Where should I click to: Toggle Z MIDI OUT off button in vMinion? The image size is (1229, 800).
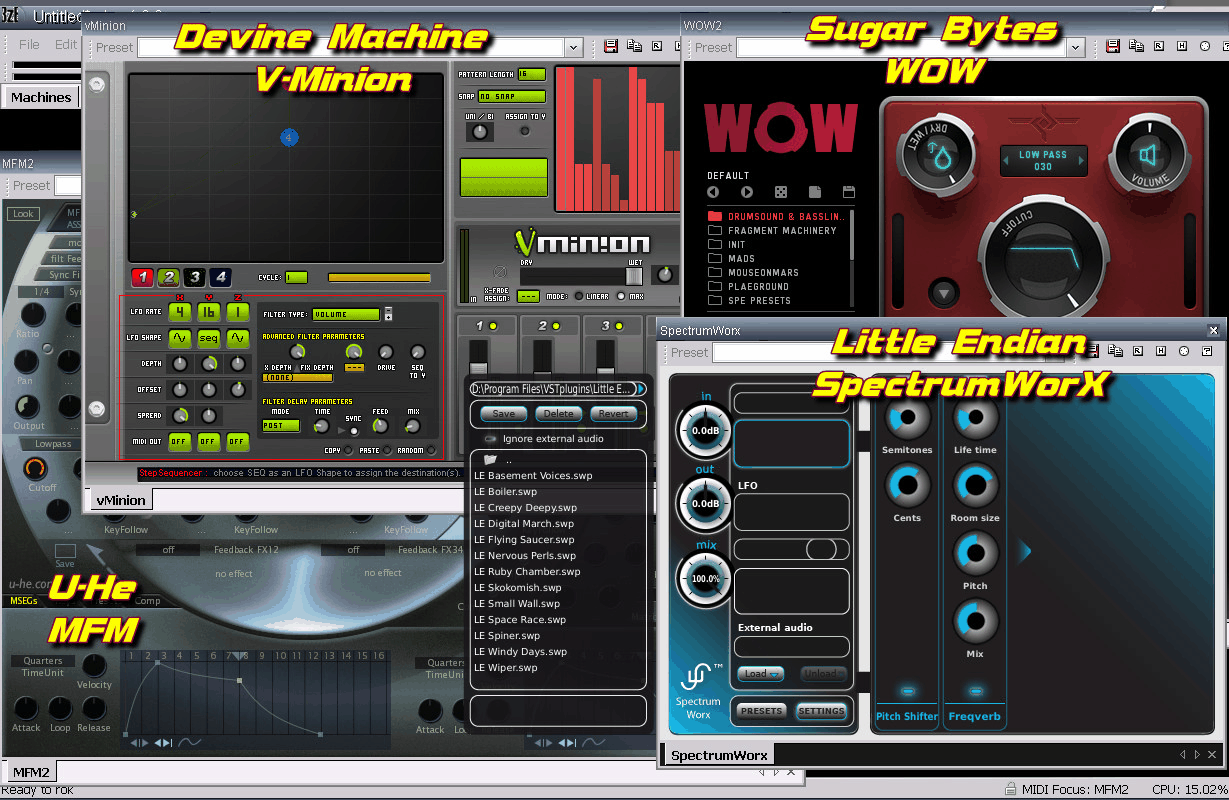237,441
